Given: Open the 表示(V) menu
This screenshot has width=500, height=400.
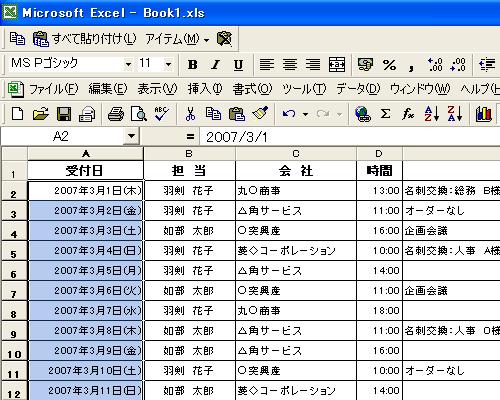Looking at the screenshot, I should pos(157,89).
